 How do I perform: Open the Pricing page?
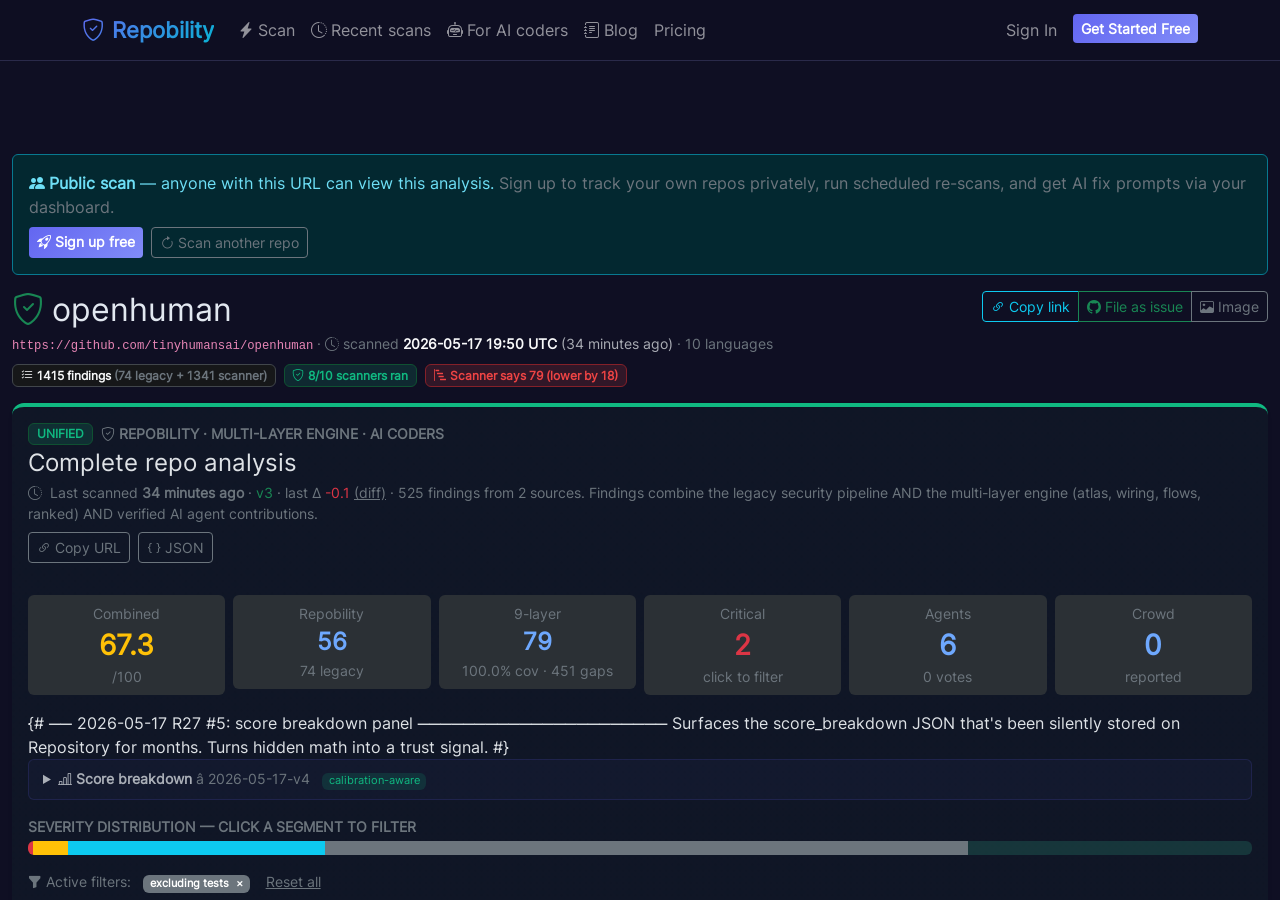coord(680,30)
